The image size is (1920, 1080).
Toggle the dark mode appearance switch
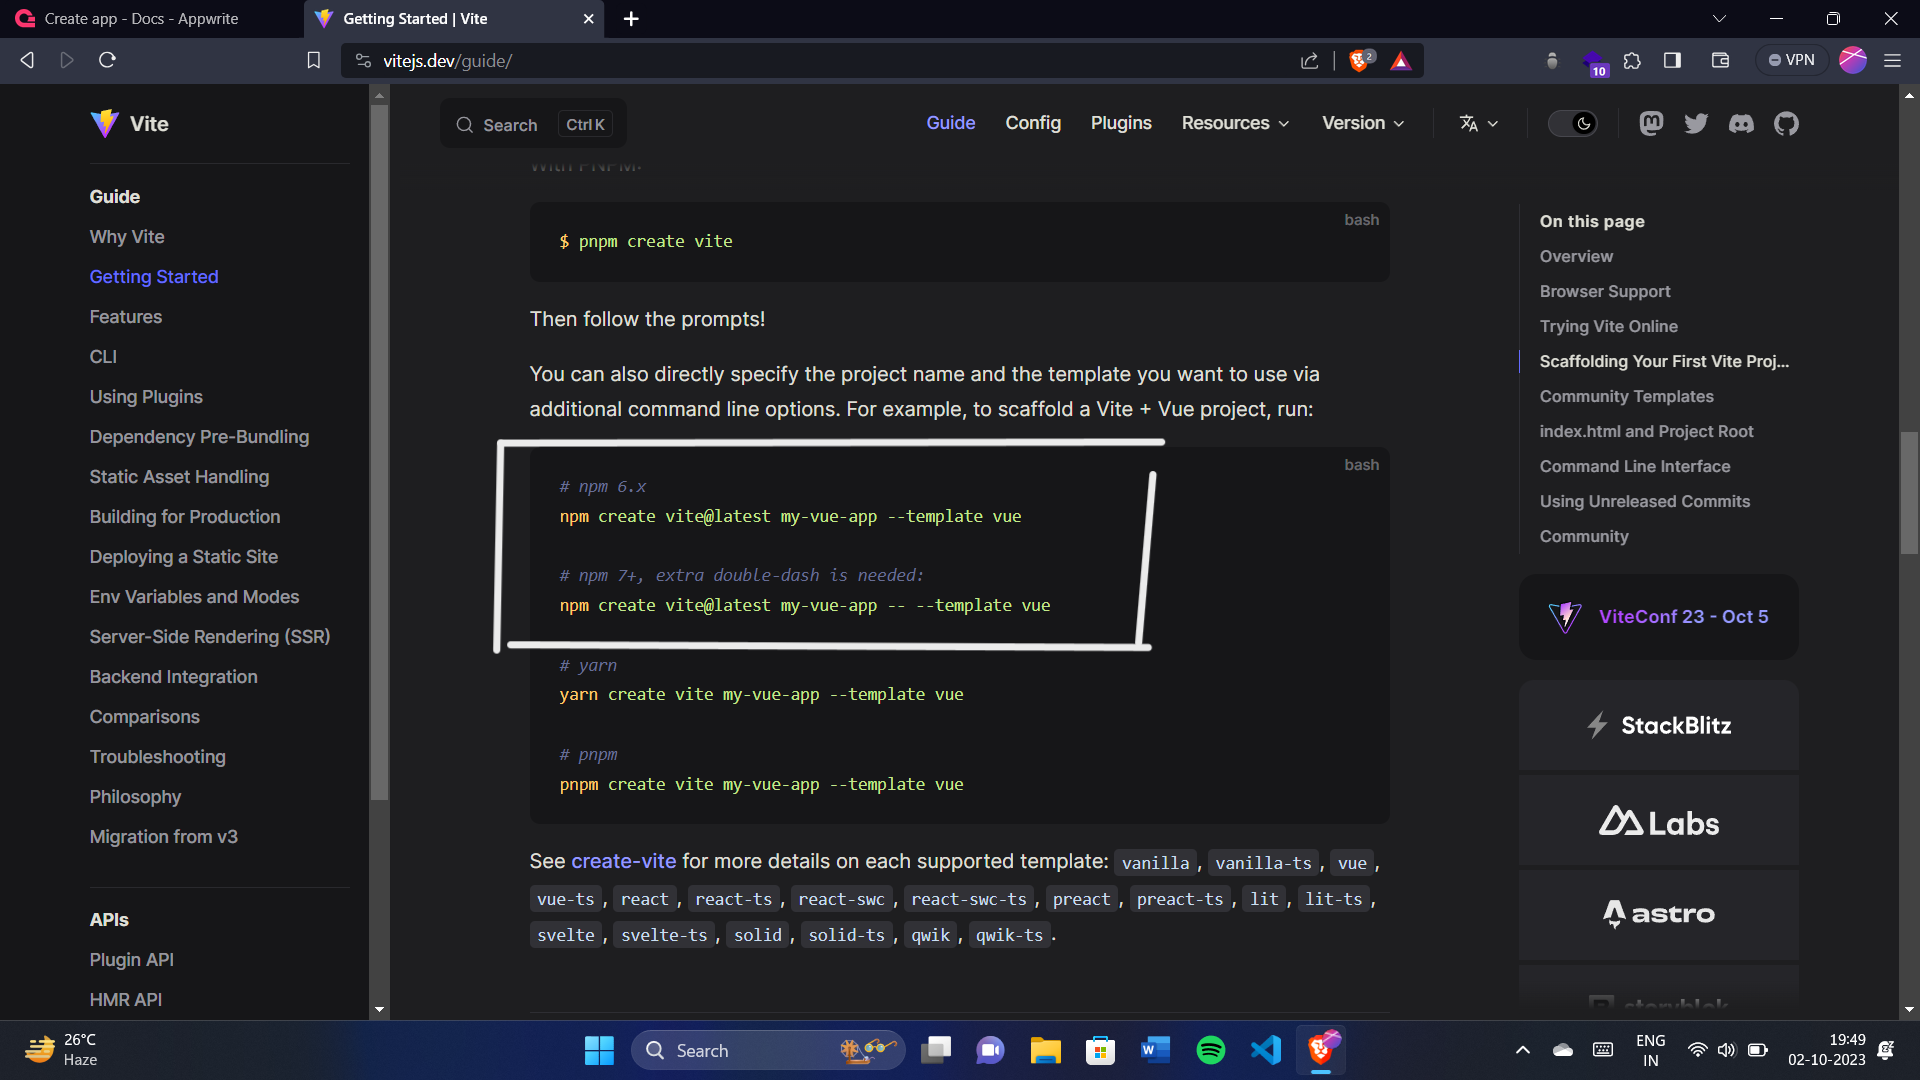point(1572,123)
